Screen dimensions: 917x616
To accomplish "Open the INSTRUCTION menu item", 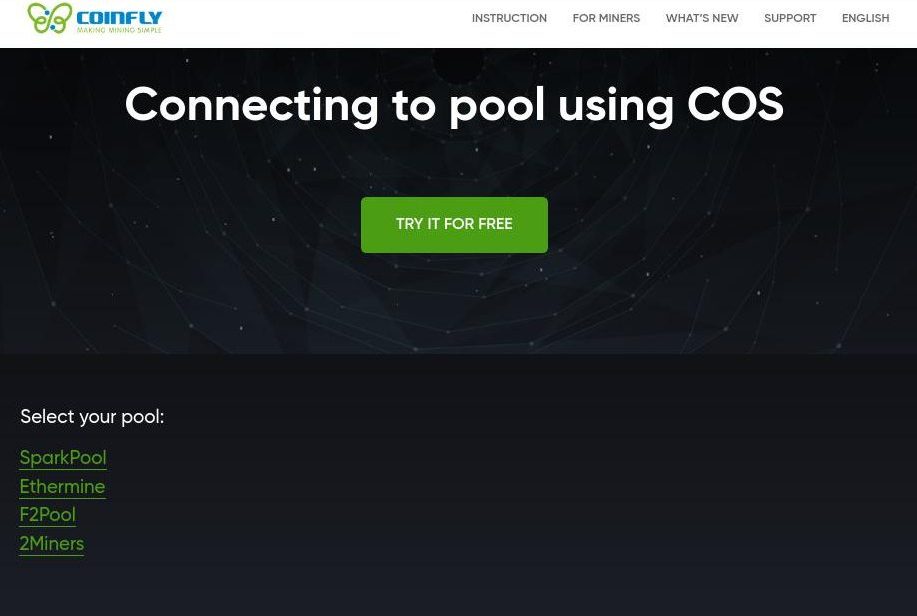I will point(509,18).
